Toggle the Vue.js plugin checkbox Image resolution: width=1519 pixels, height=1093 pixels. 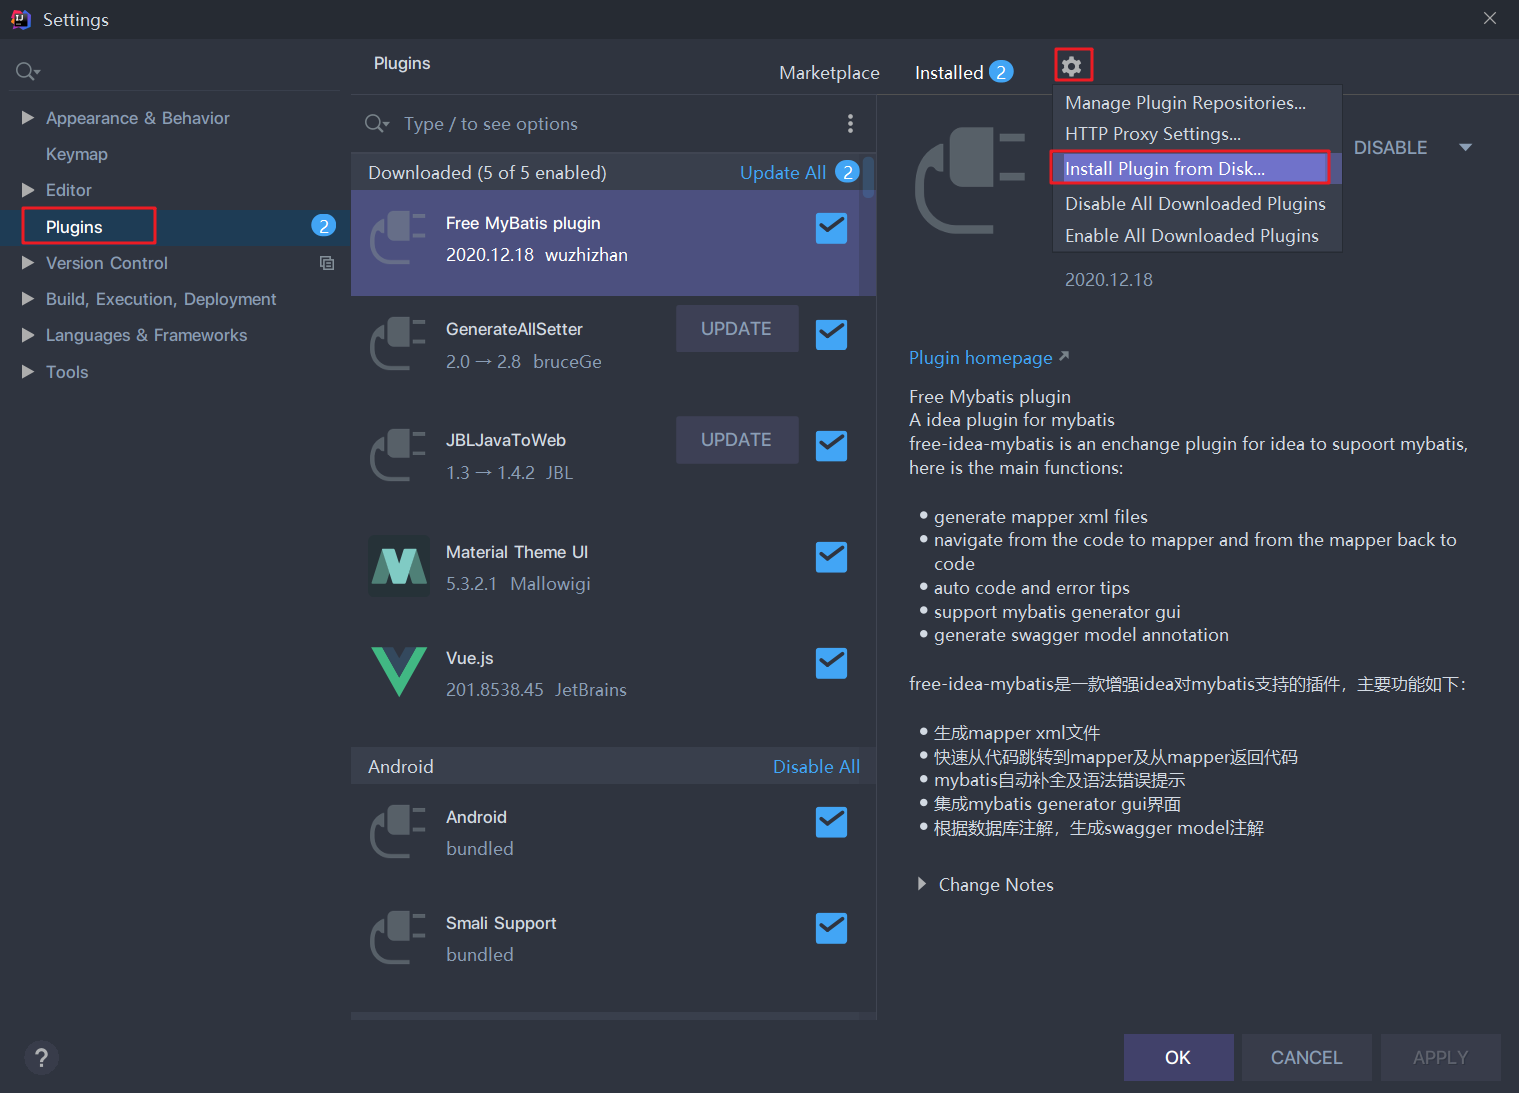[831, 663]
